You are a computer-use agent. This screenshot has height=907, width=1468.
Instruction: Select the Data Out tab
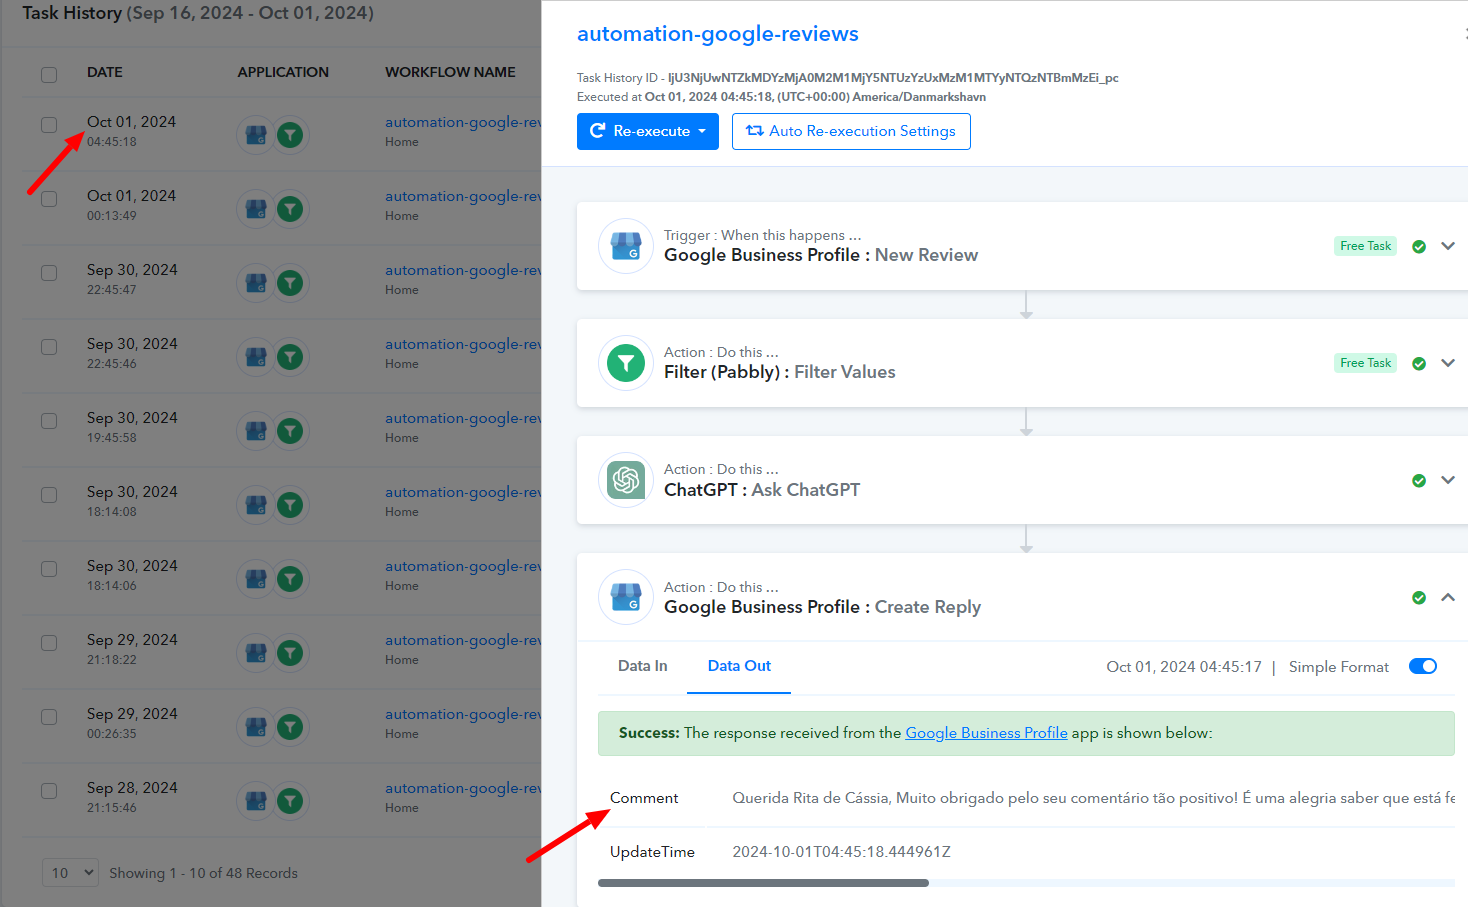739,666
